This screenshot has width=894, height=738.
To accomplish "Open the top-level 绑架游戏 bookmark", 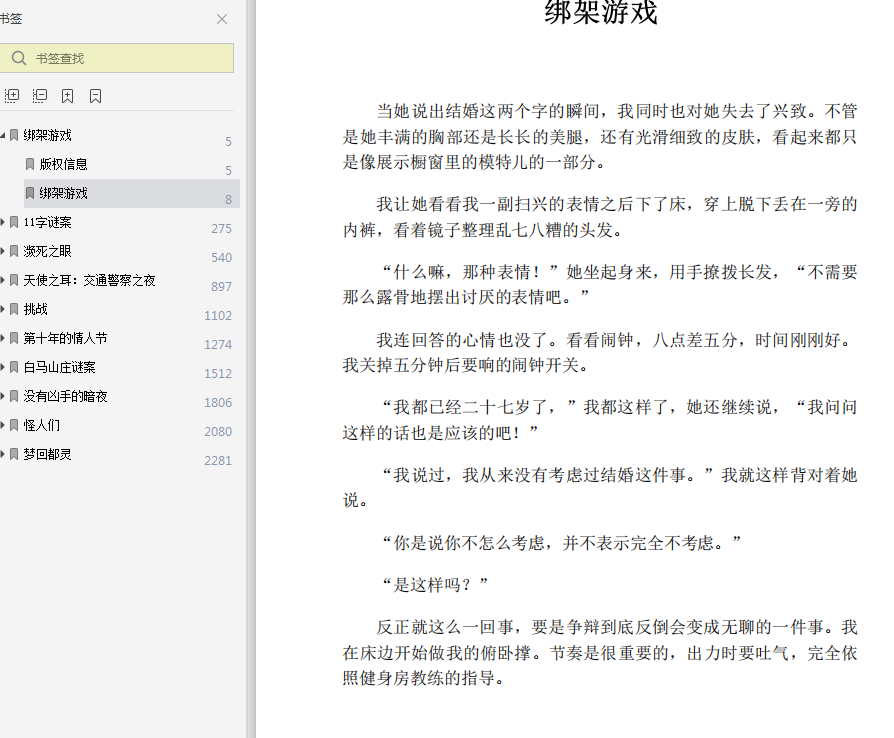I will [x=47, y=135].
